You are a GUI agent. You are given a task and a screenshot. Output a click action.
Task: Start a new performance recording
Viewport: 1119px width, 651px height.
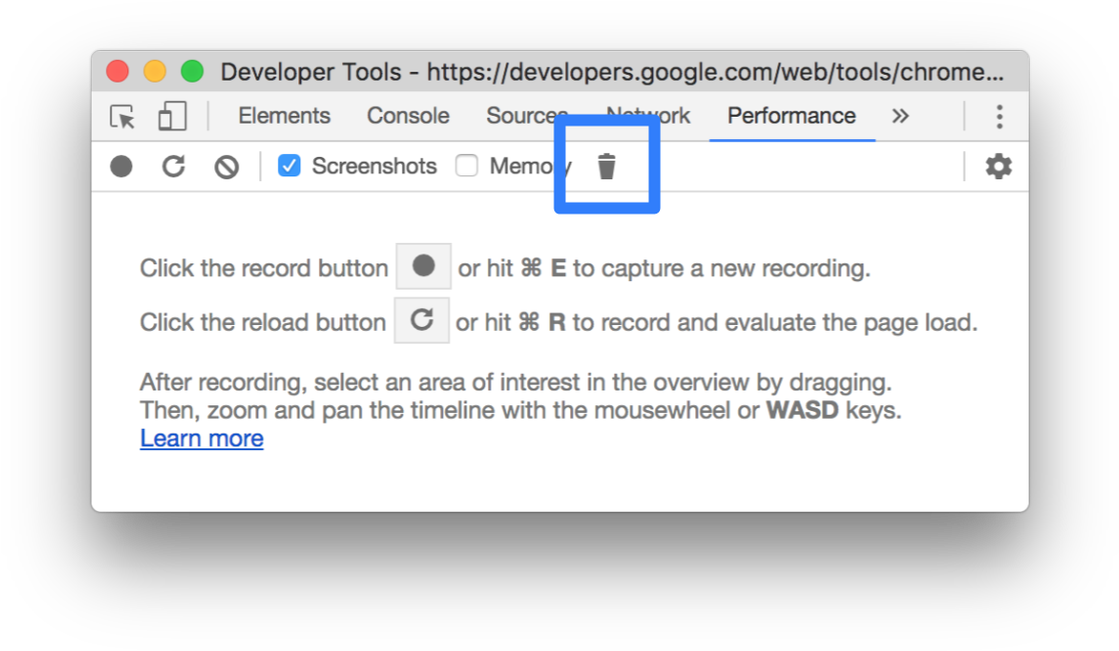(121, 166)
